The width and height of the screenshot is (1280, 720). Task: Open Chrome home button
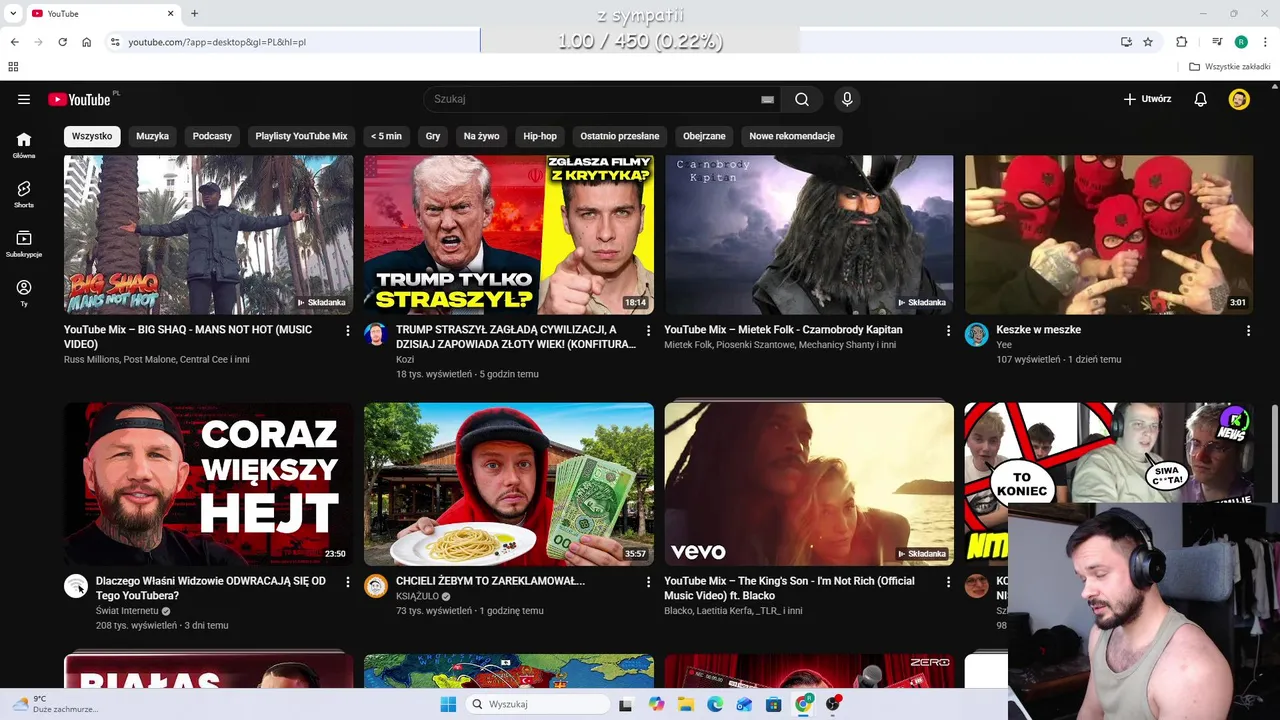[87, 42]
